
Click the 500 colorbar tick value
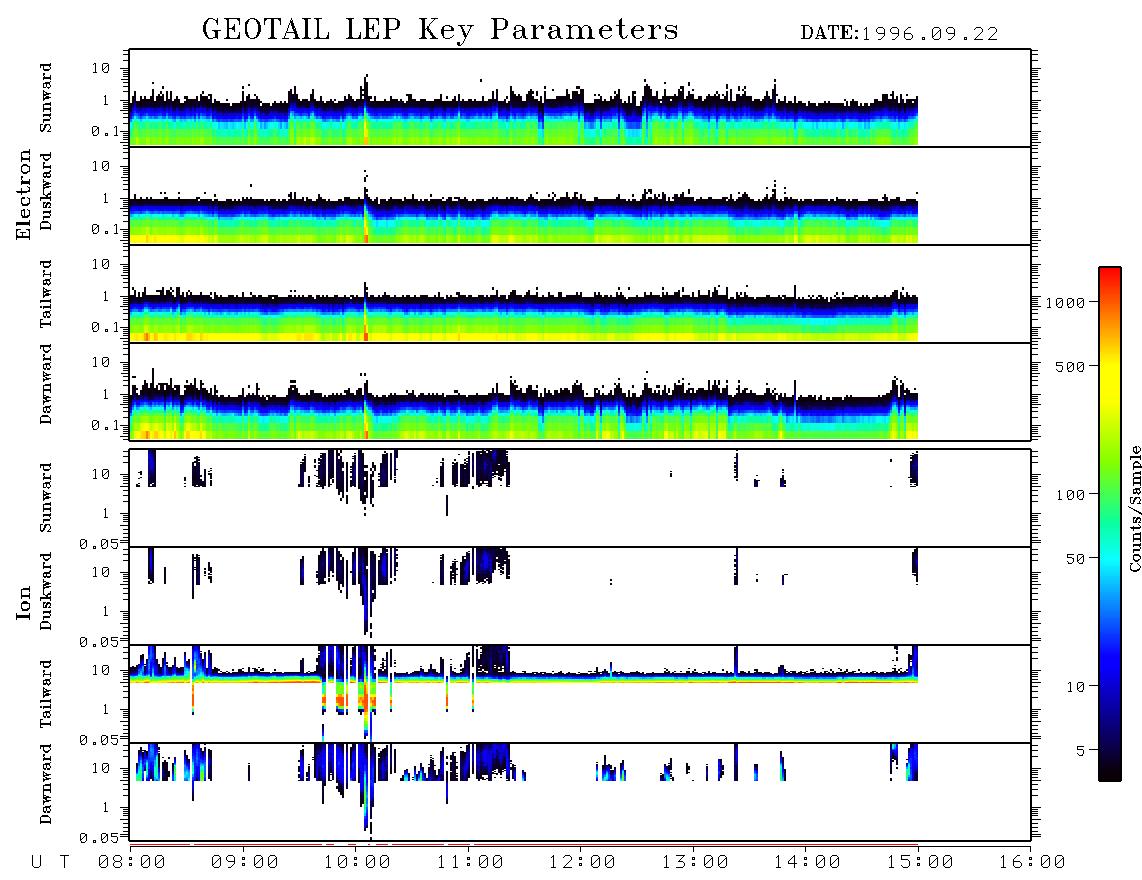tap(1070, 367)
